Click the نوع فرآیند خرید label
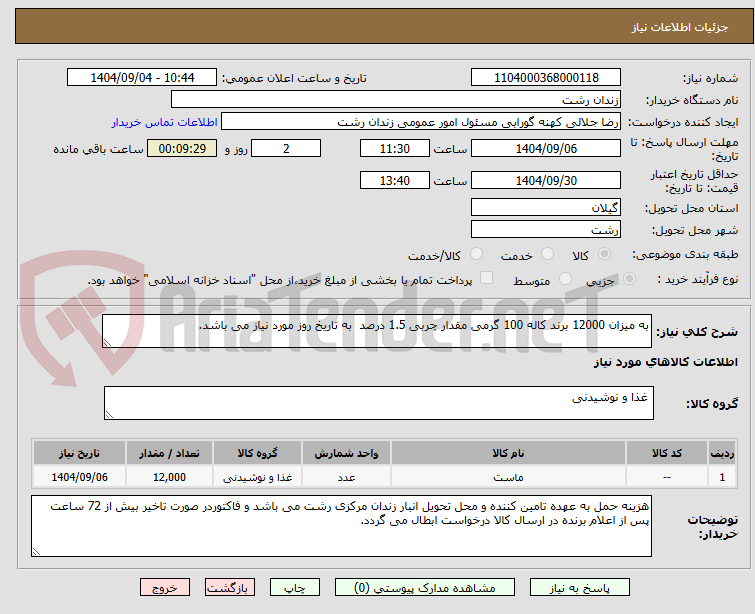755x614 pixels. [698, 279]
